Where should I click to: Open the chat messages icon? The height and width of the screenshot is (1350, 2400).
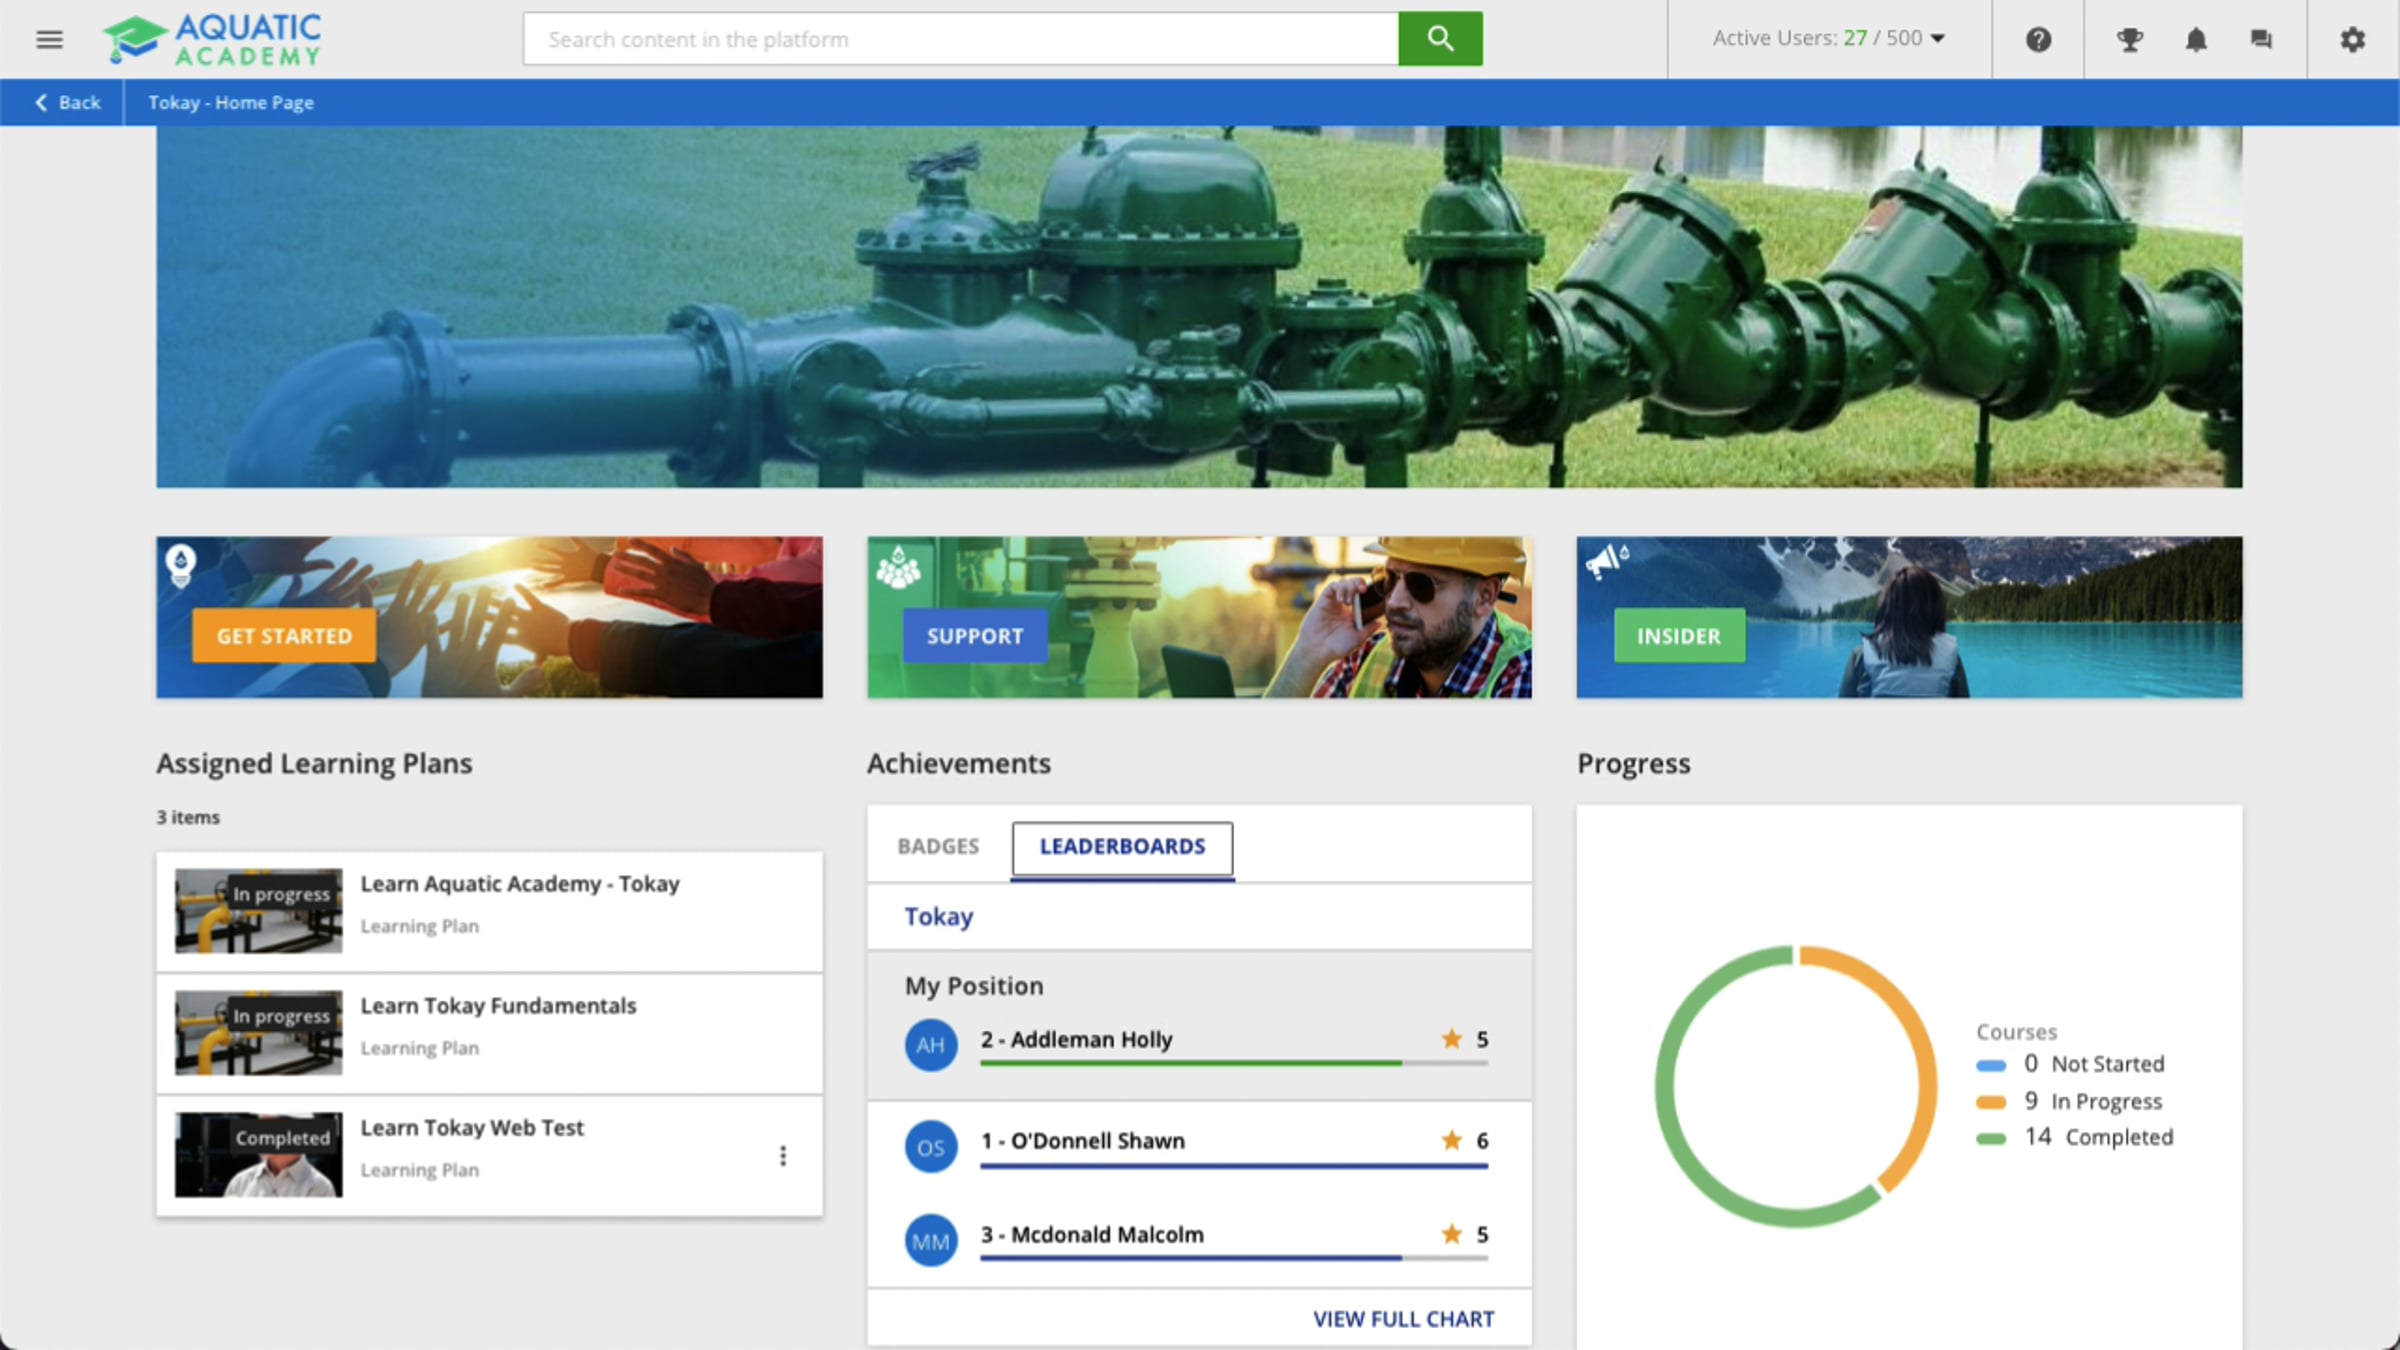[x=2261, y=40]
